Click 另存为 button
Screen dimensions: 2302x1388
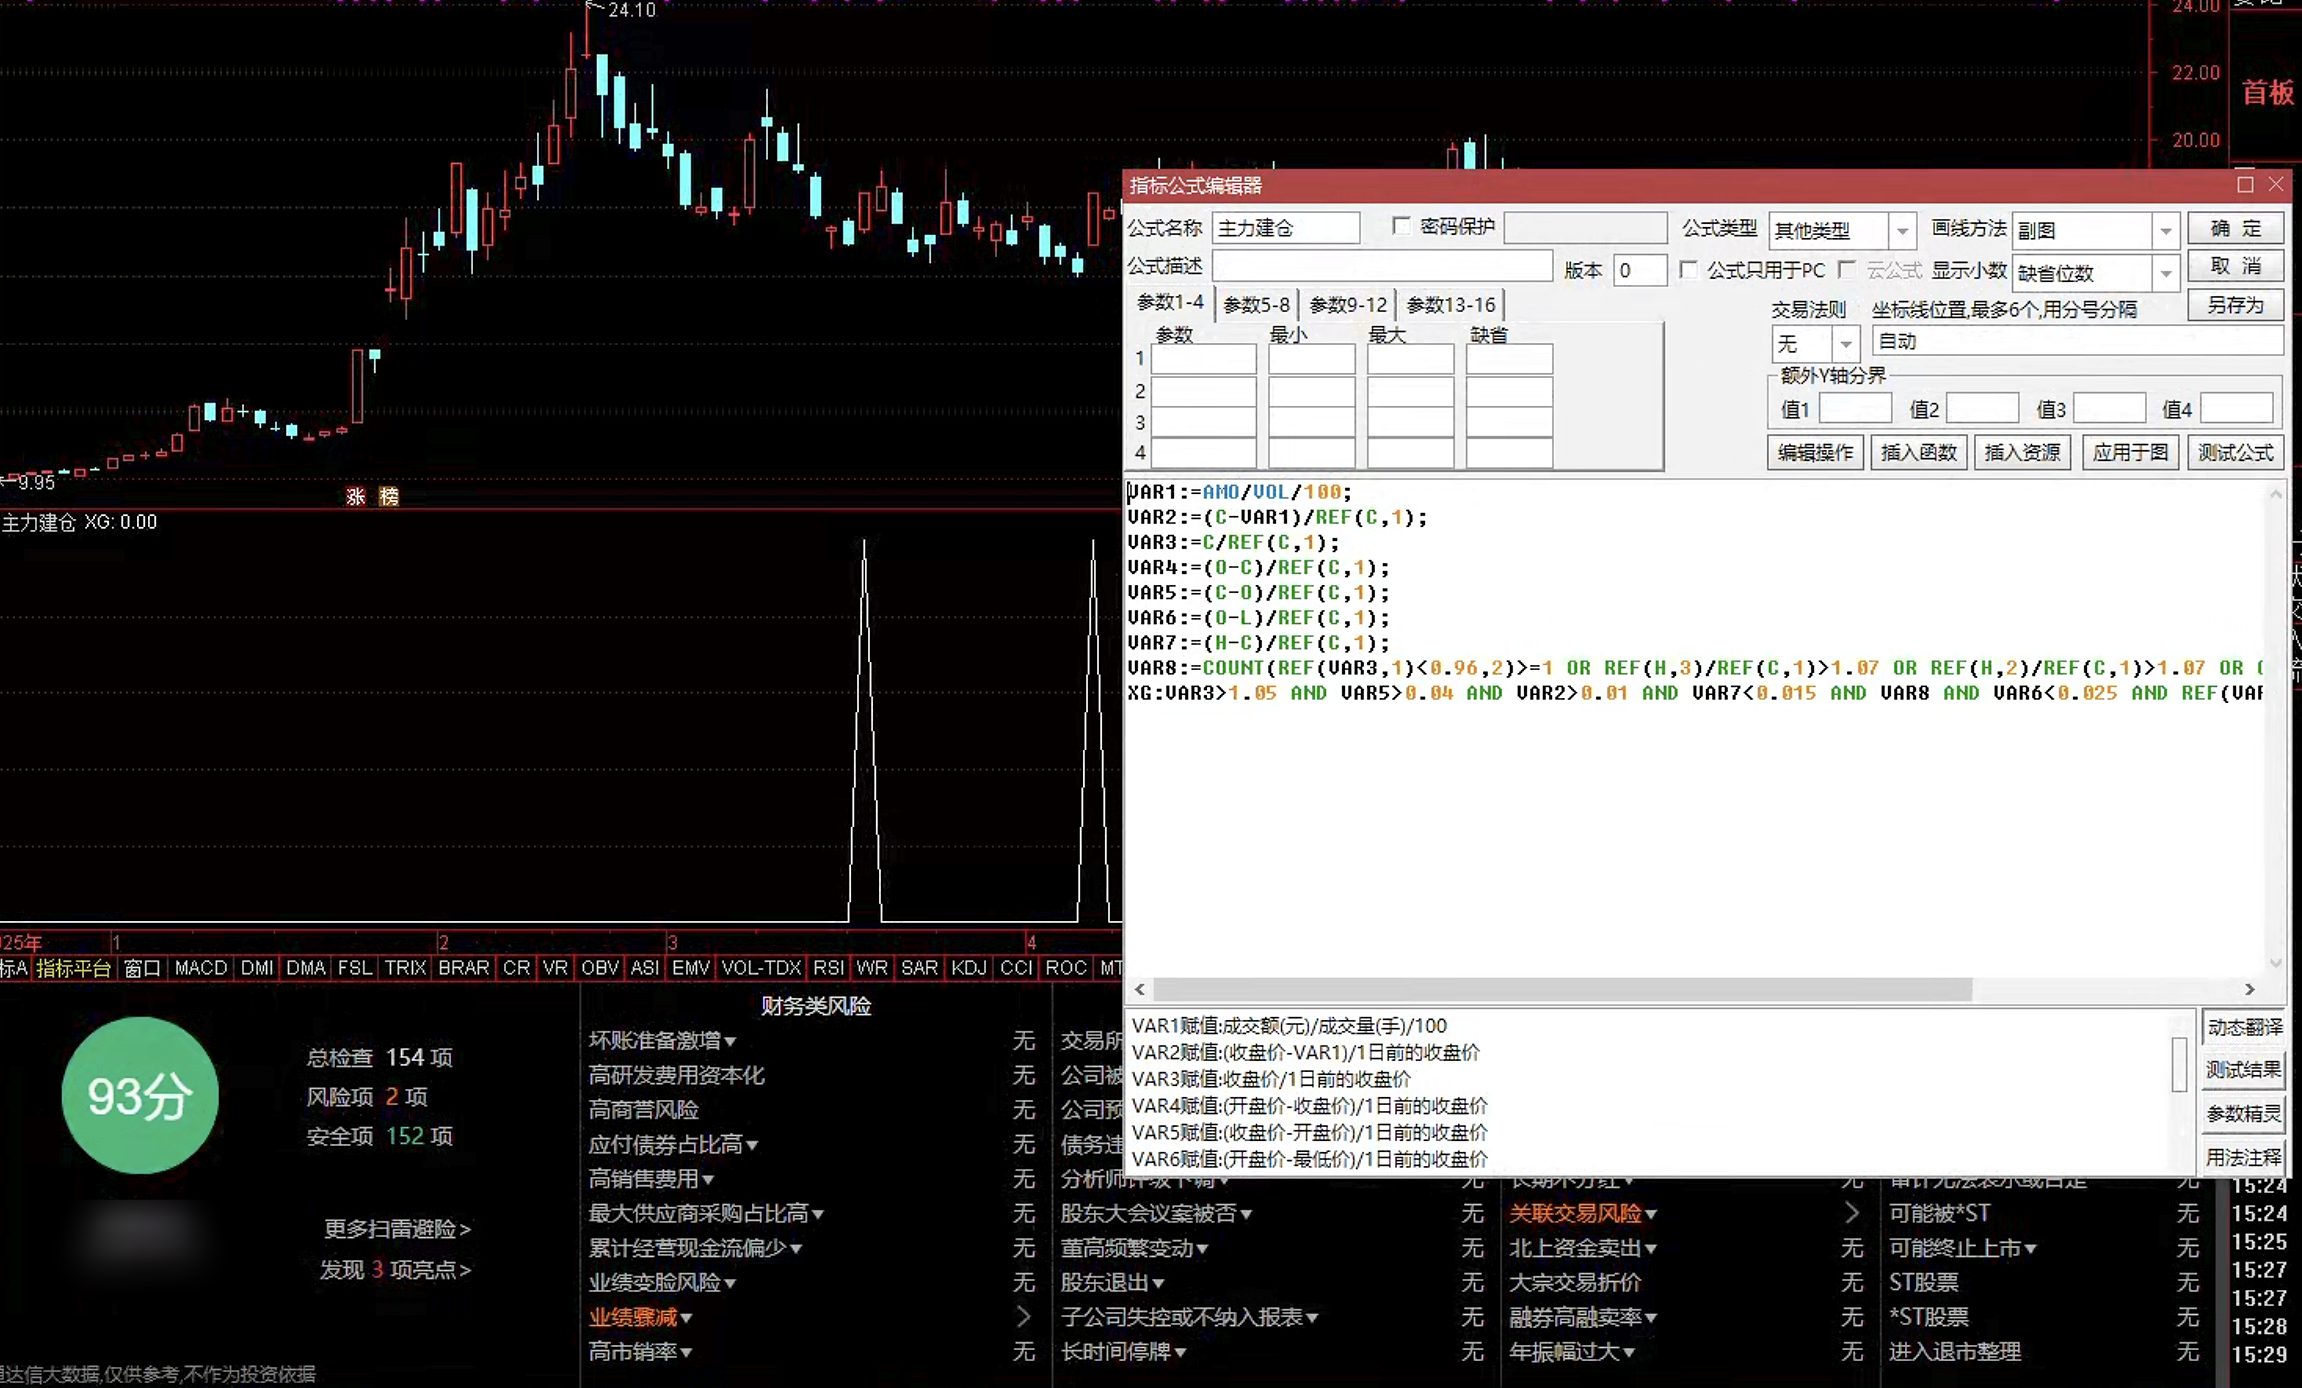pos(2236,305)
